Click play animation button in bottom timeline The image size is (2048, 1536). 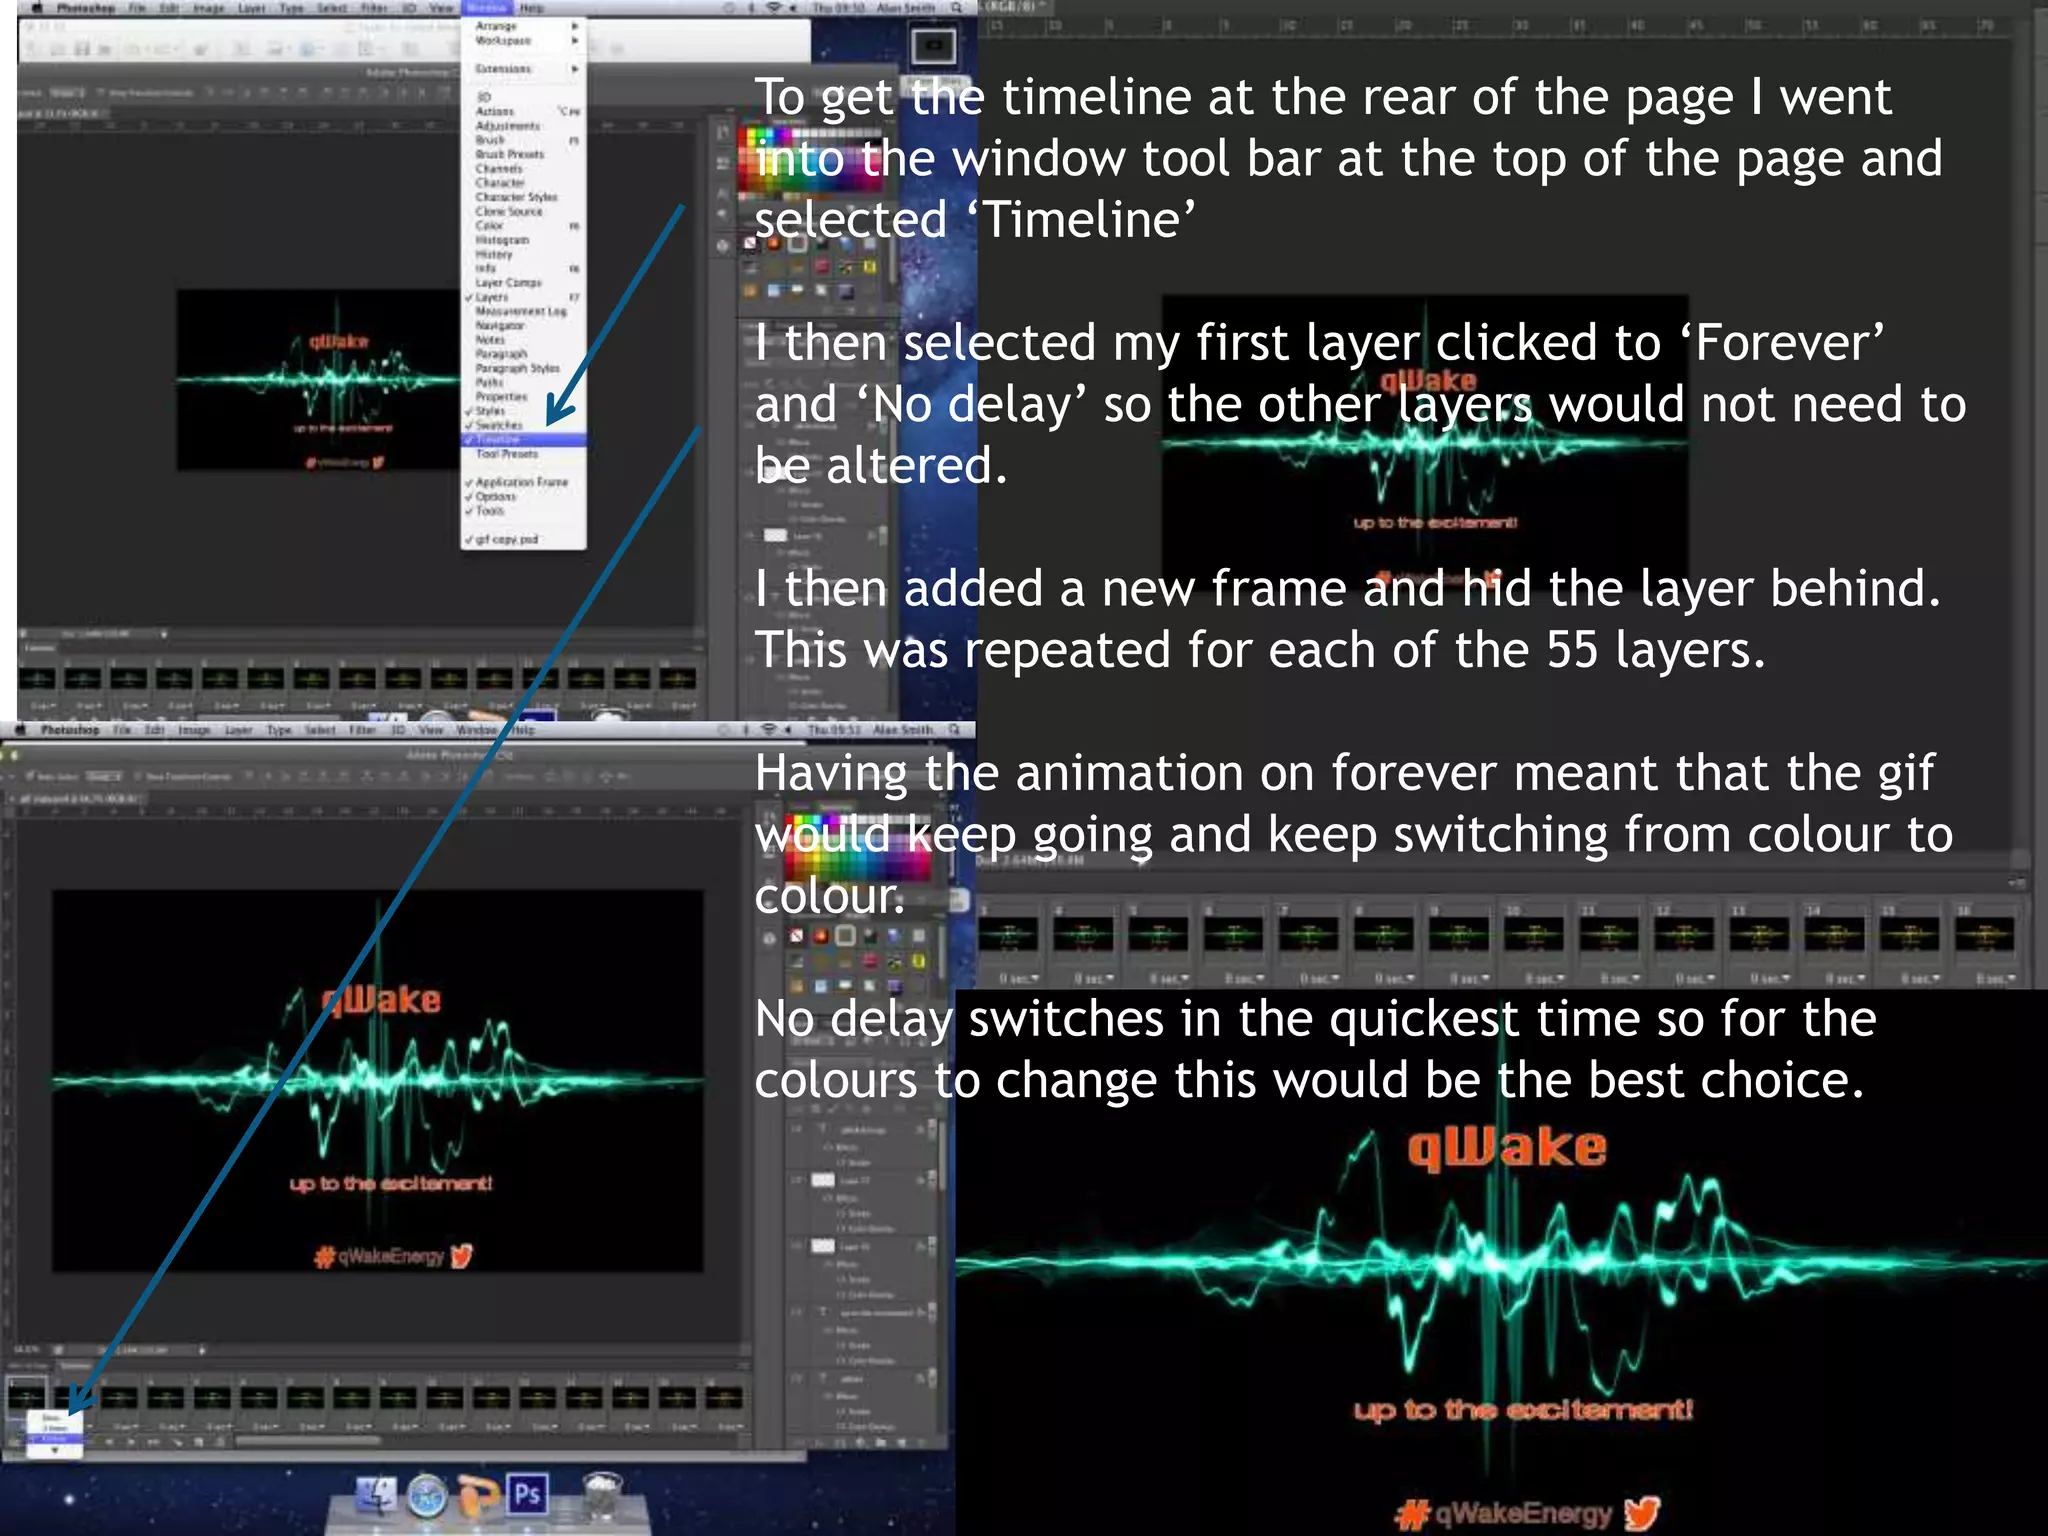point(132,1442)
